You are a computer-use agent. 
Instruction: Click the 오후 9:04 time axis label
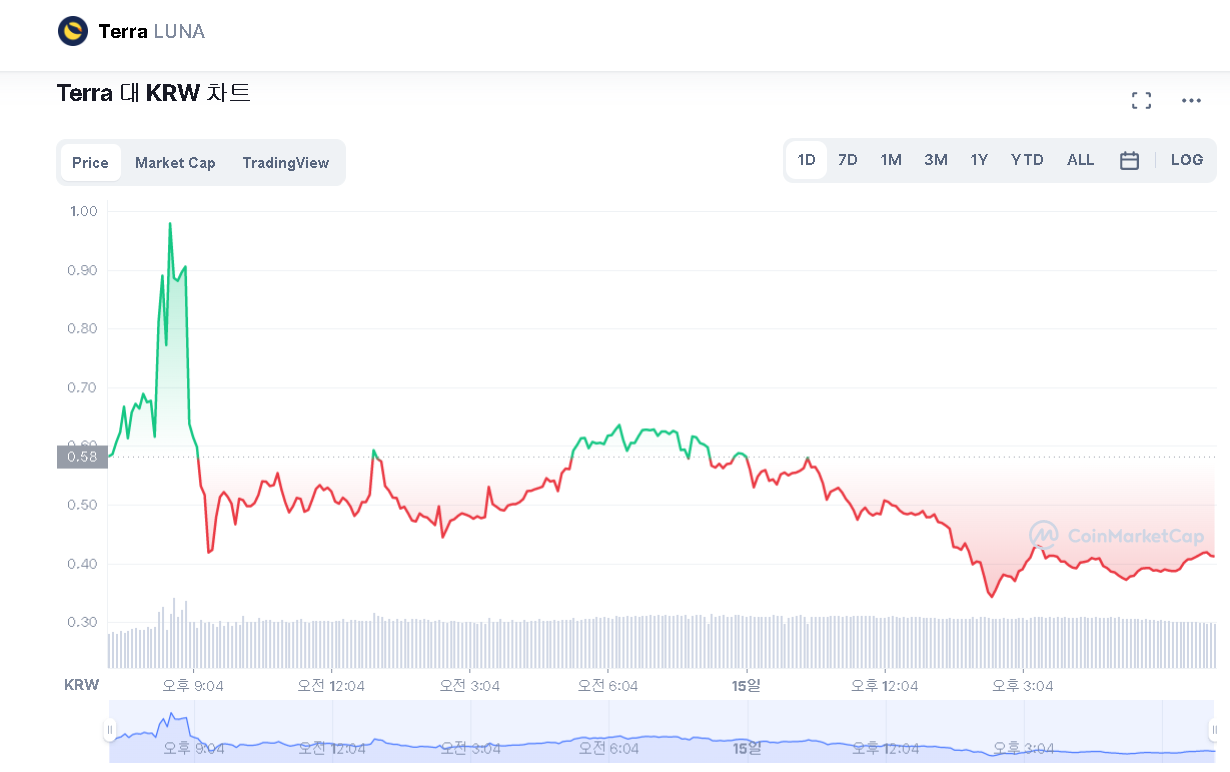(193, 685)
